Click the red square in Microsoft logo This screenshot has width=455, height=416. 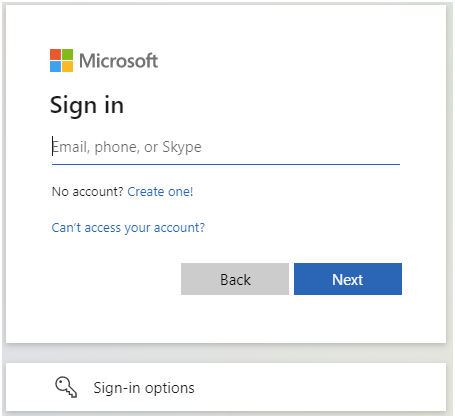click(55, 54)
